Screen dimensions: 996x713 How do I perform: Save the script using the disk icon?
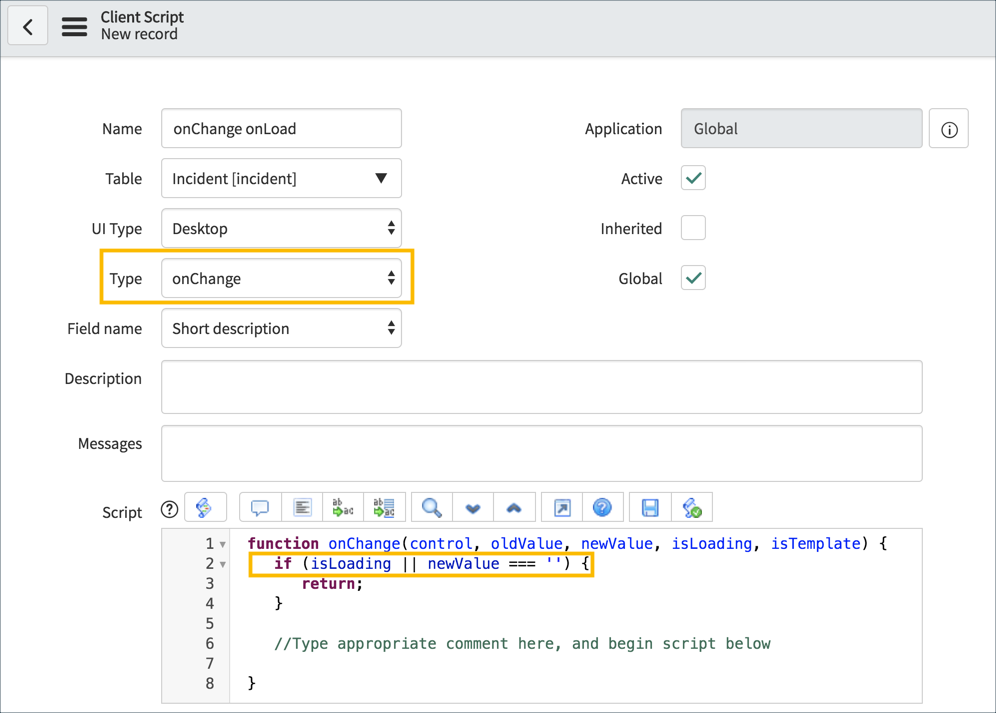coord(649,507)
